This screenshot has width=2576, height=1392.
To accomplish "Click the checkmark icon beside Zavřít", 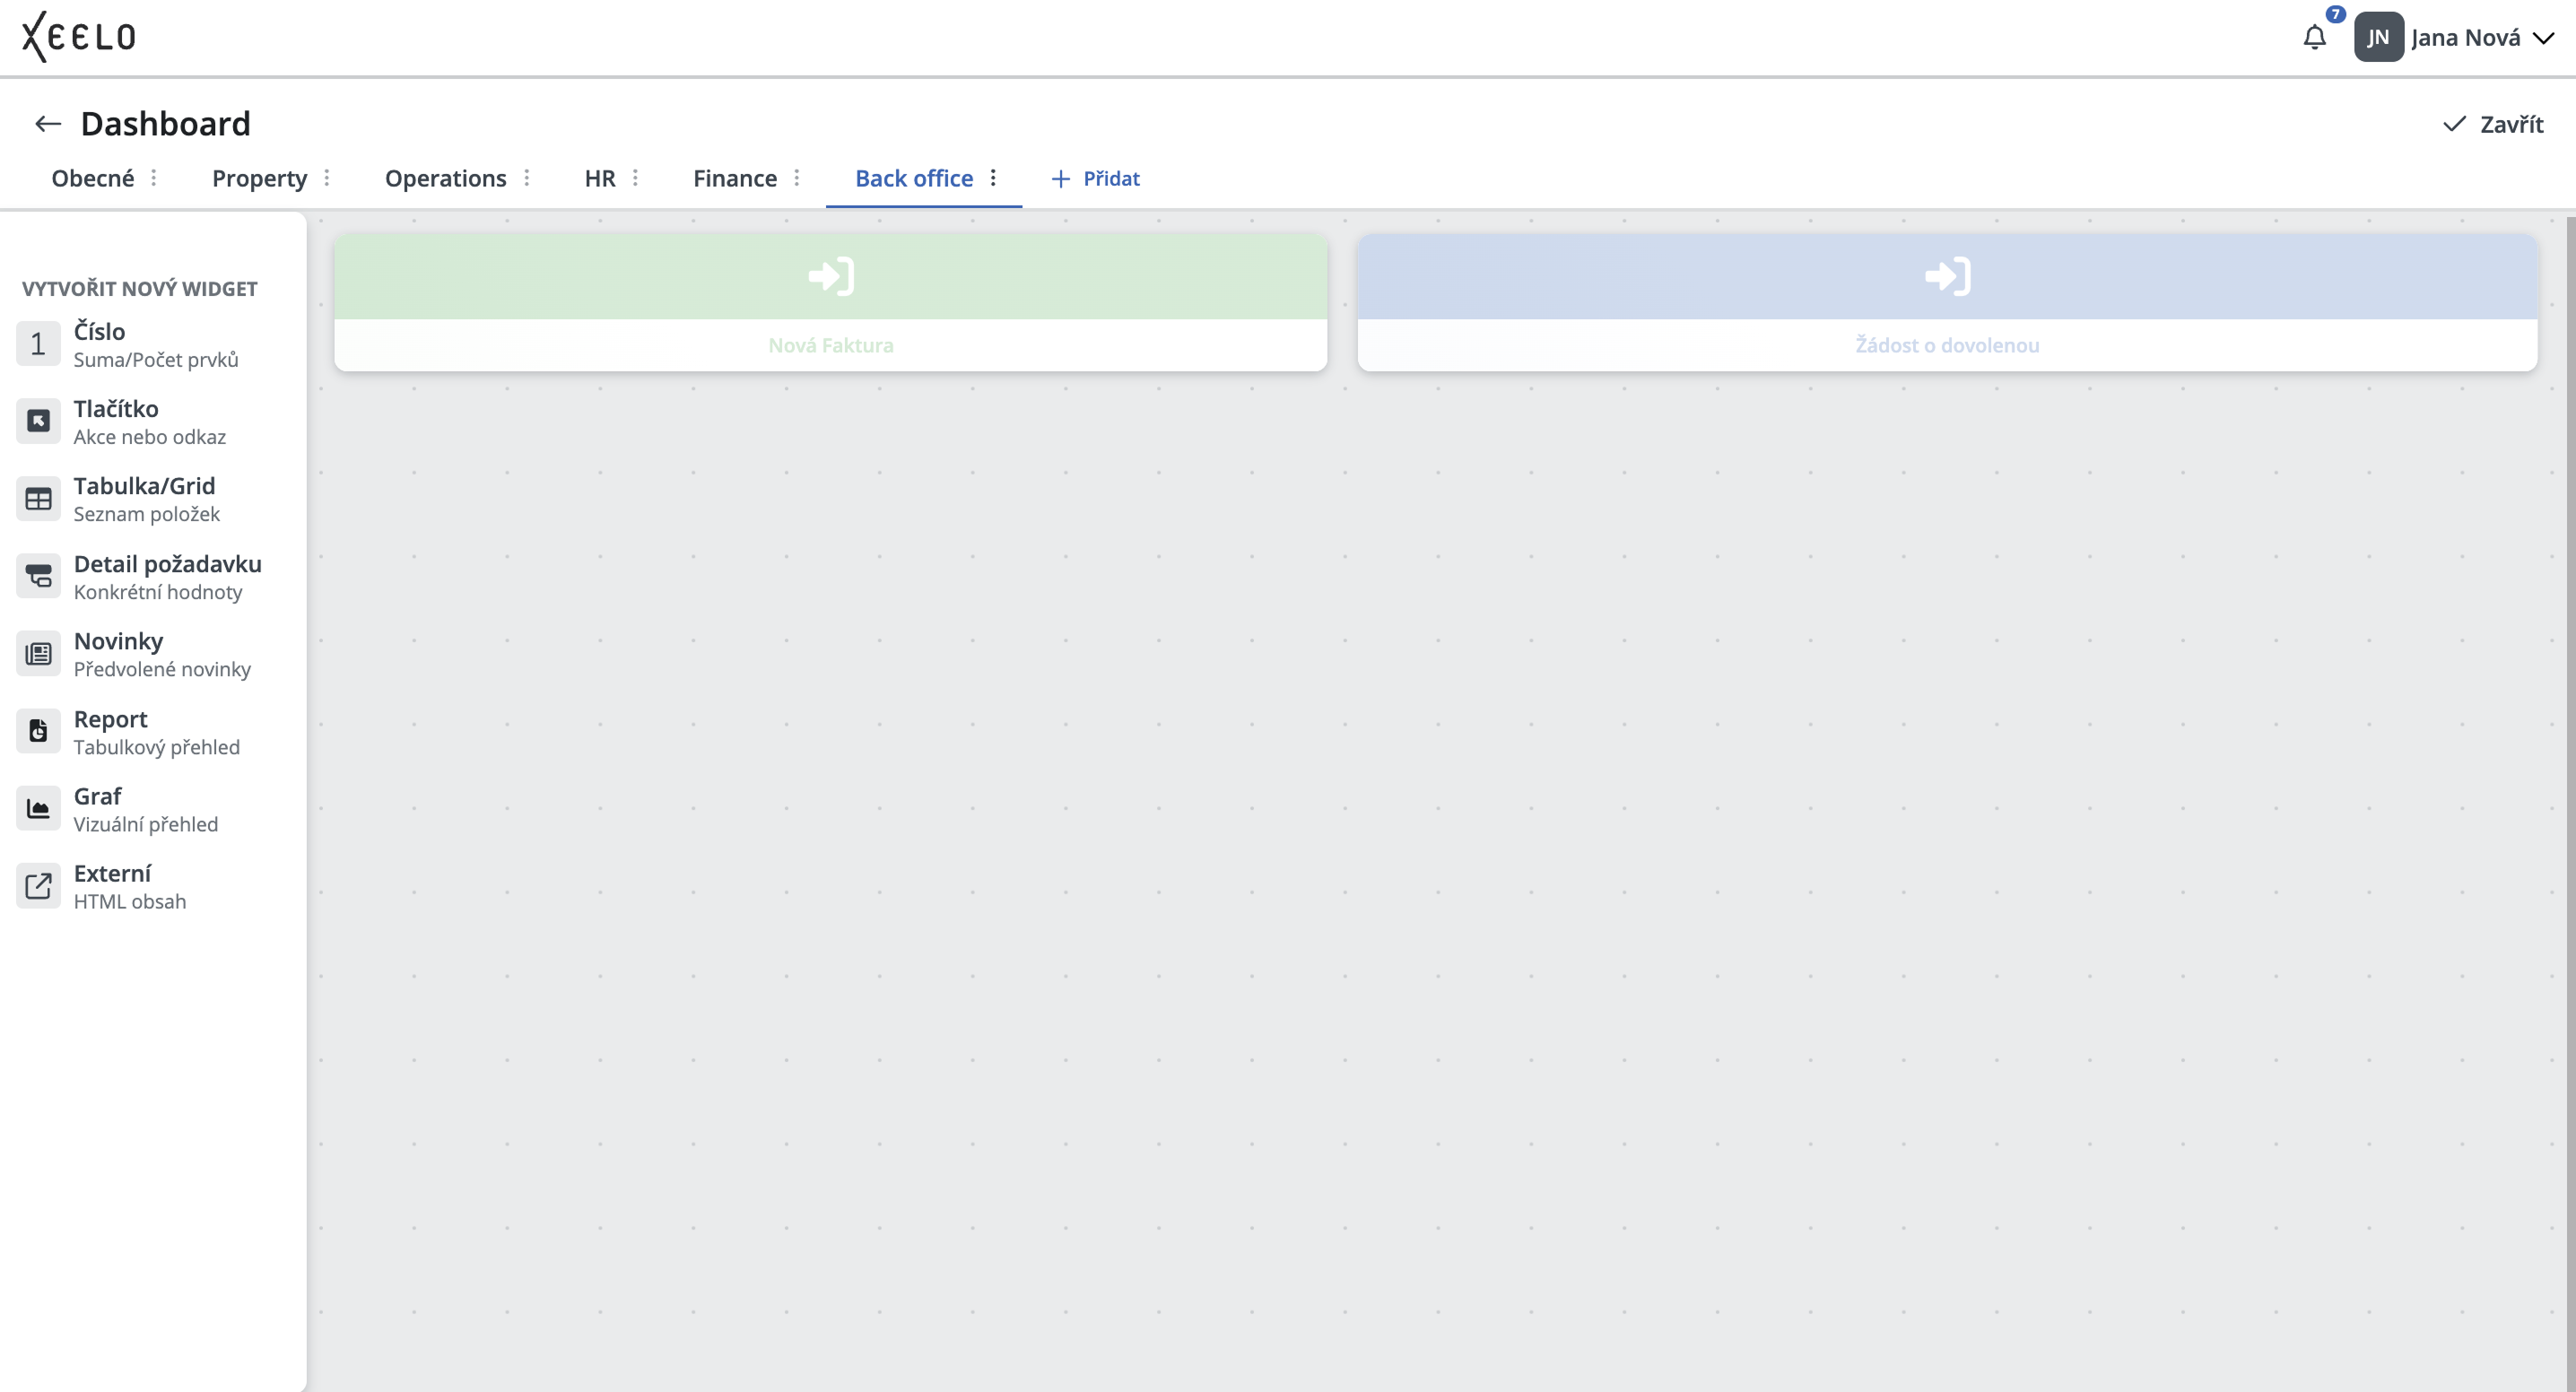I will 2454,124.
